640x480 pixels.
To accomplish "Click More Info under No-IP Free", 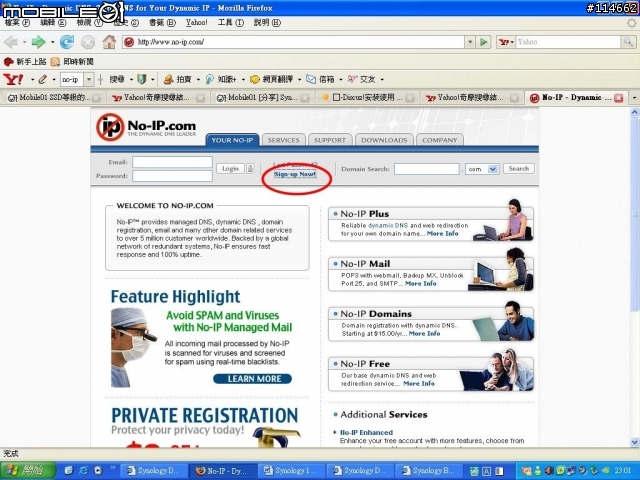I will [419, 383].
